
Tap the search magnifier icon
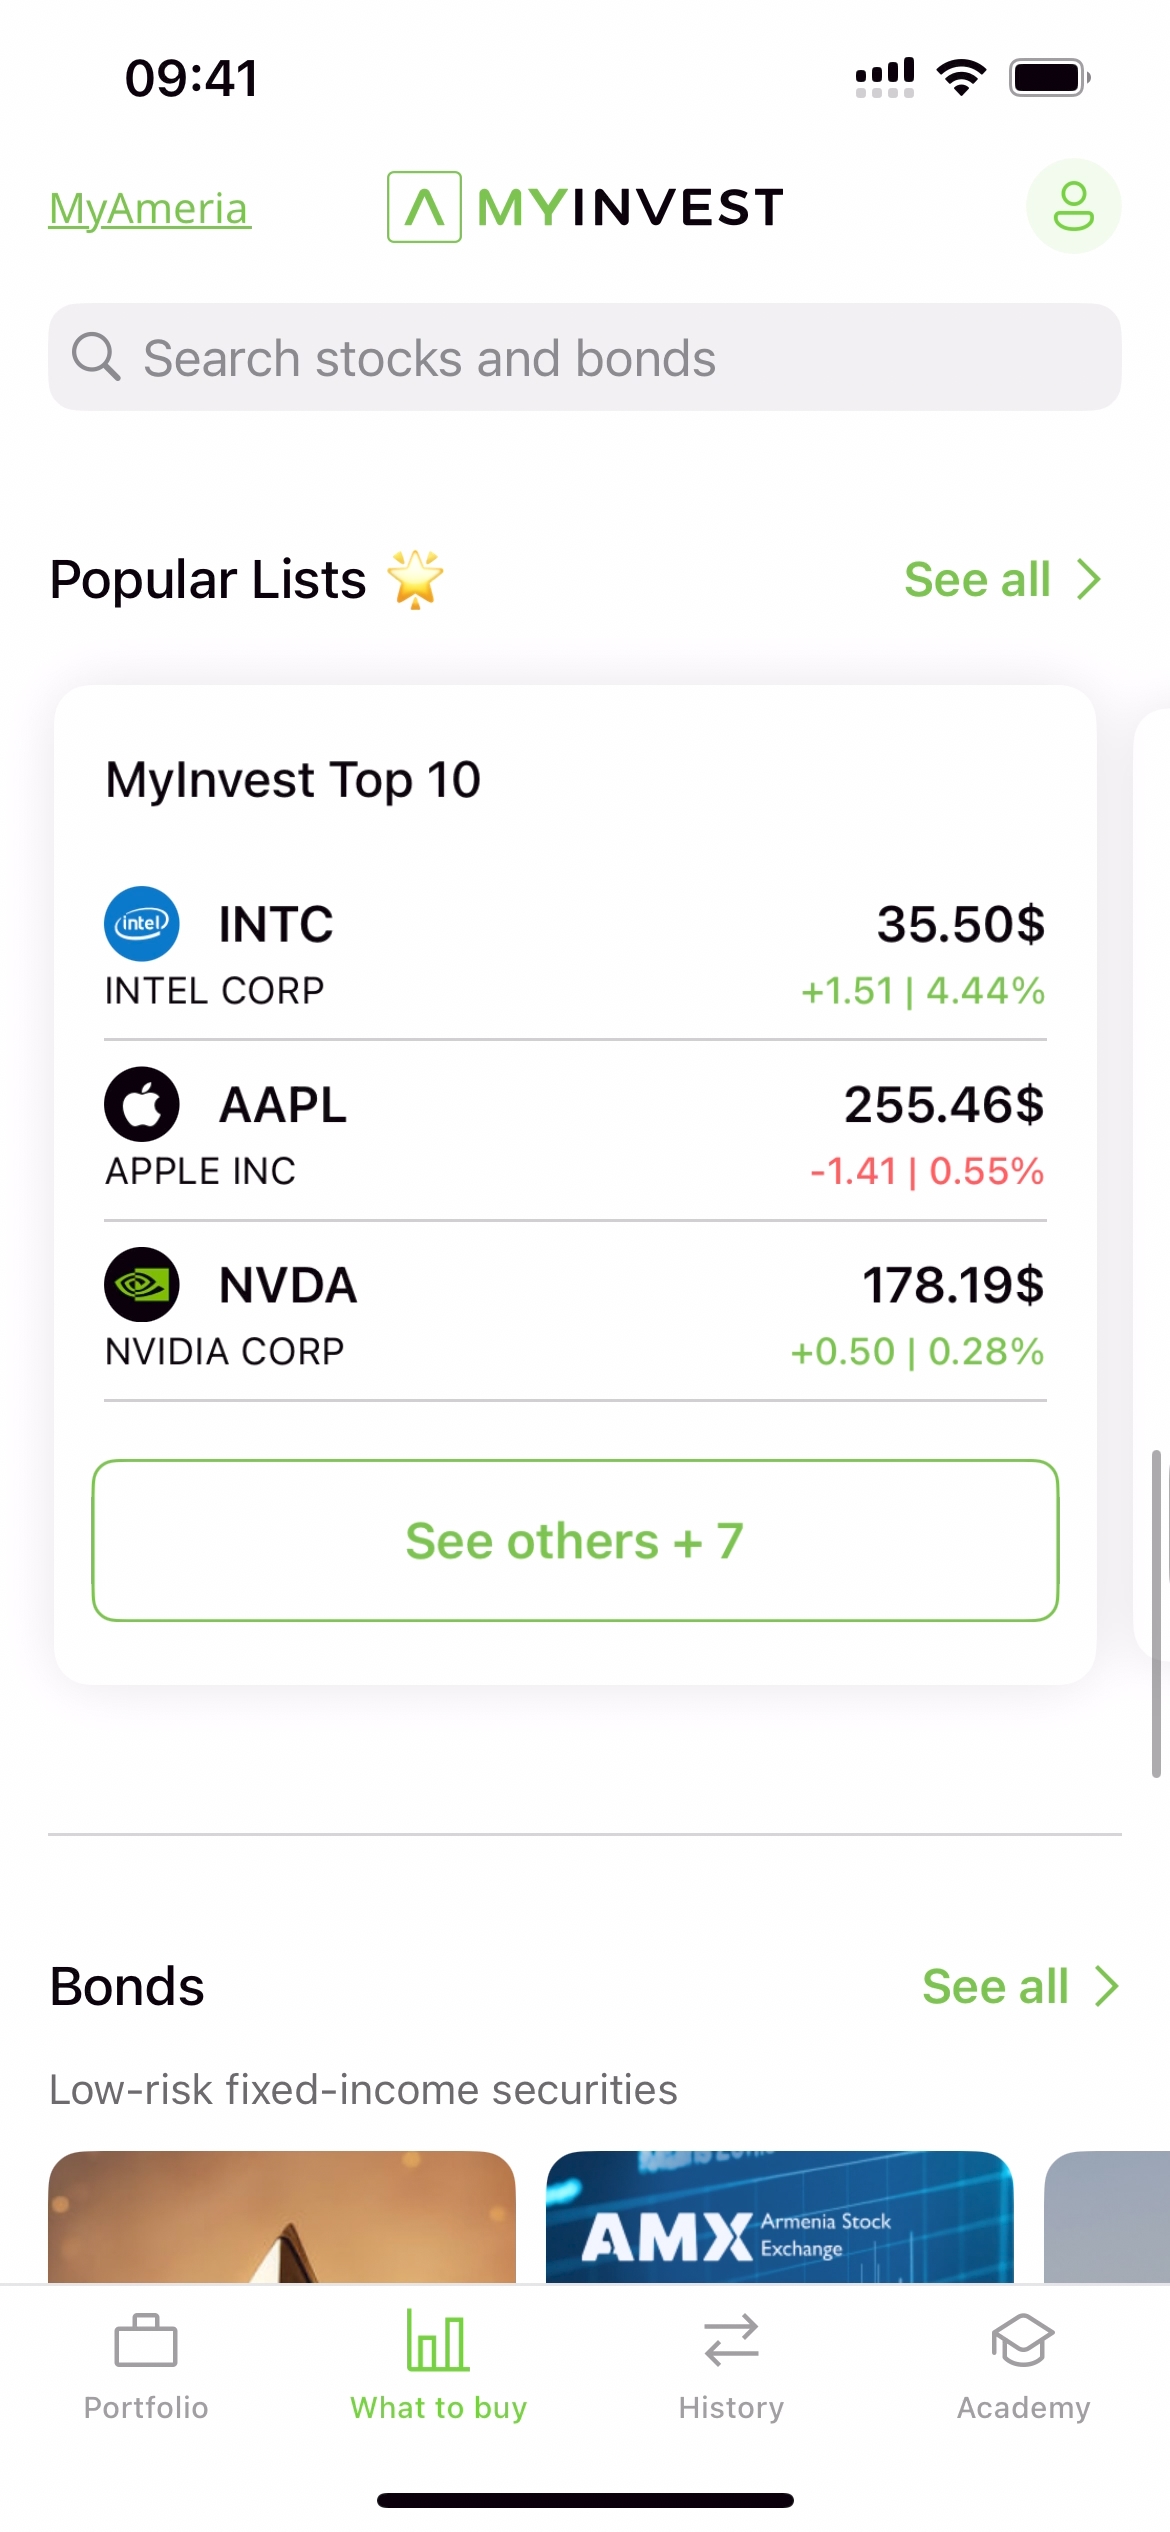96,357
